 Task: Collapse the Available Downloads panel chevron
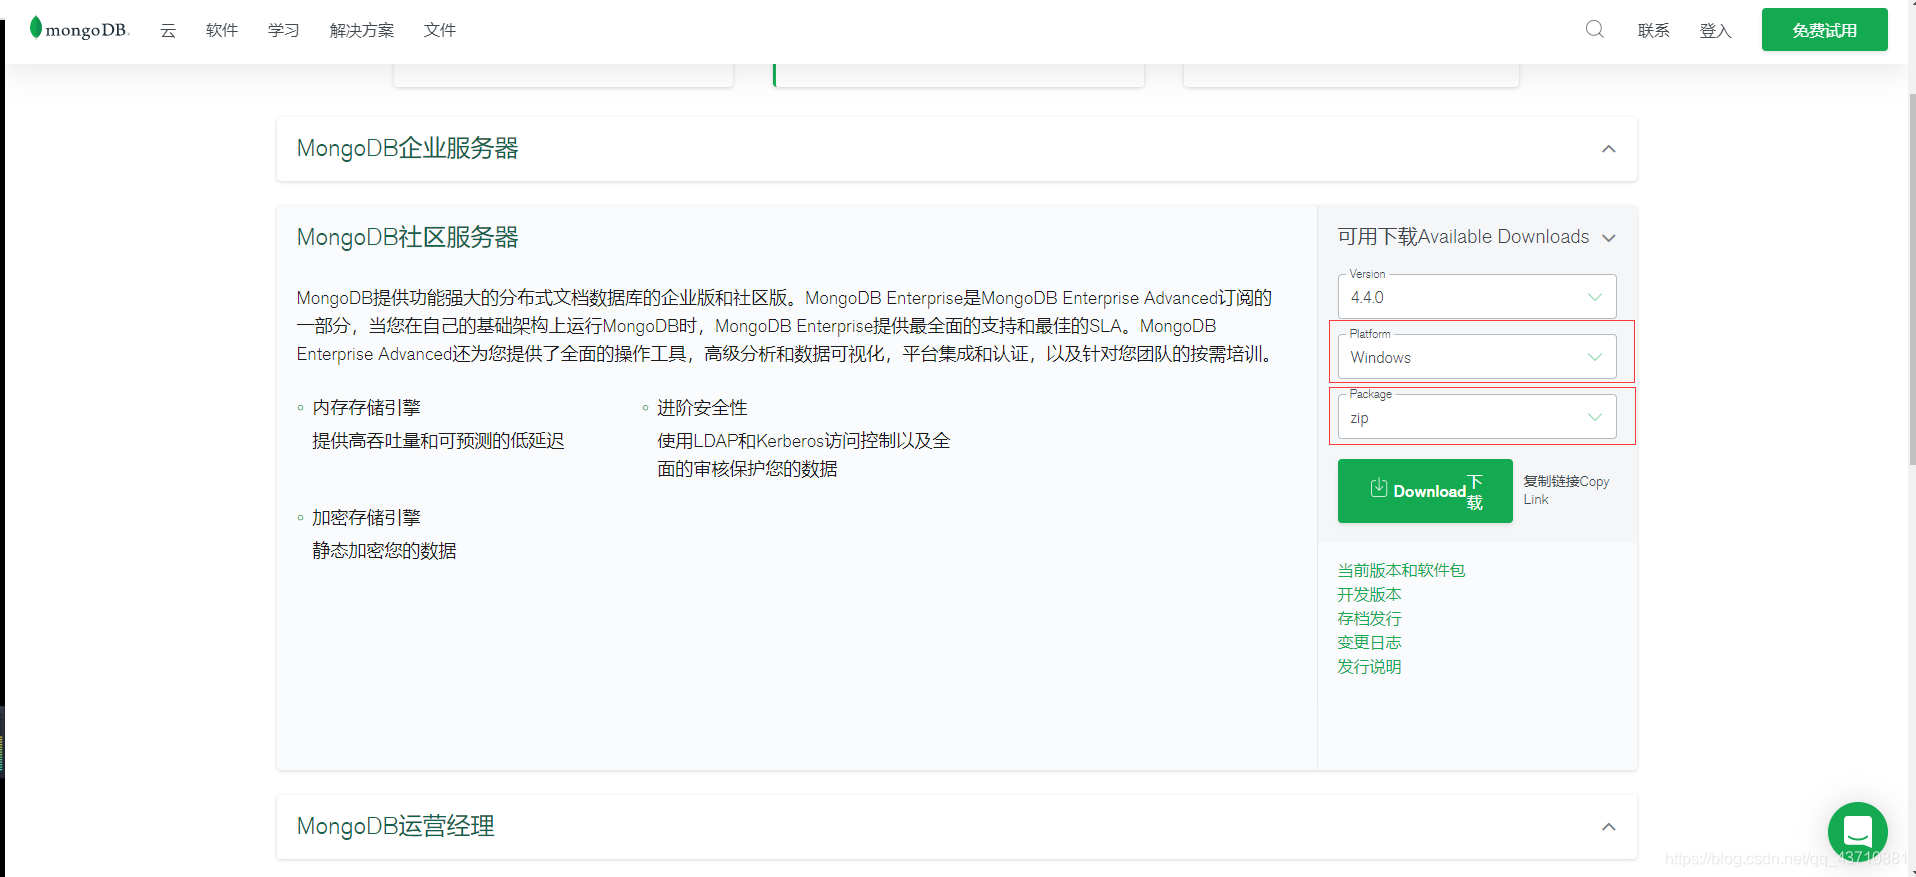[x=1609, y=238]
